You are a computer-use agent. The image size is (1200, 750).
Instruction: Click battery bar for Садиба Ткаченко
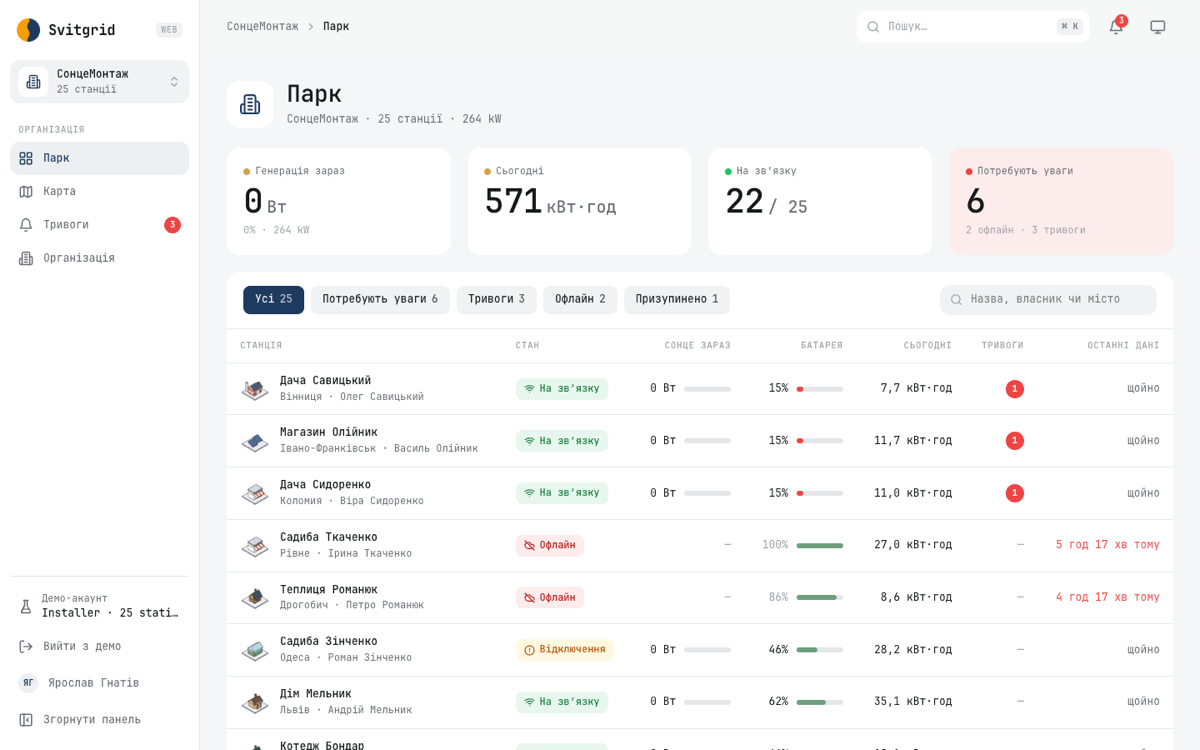[820, 546]
